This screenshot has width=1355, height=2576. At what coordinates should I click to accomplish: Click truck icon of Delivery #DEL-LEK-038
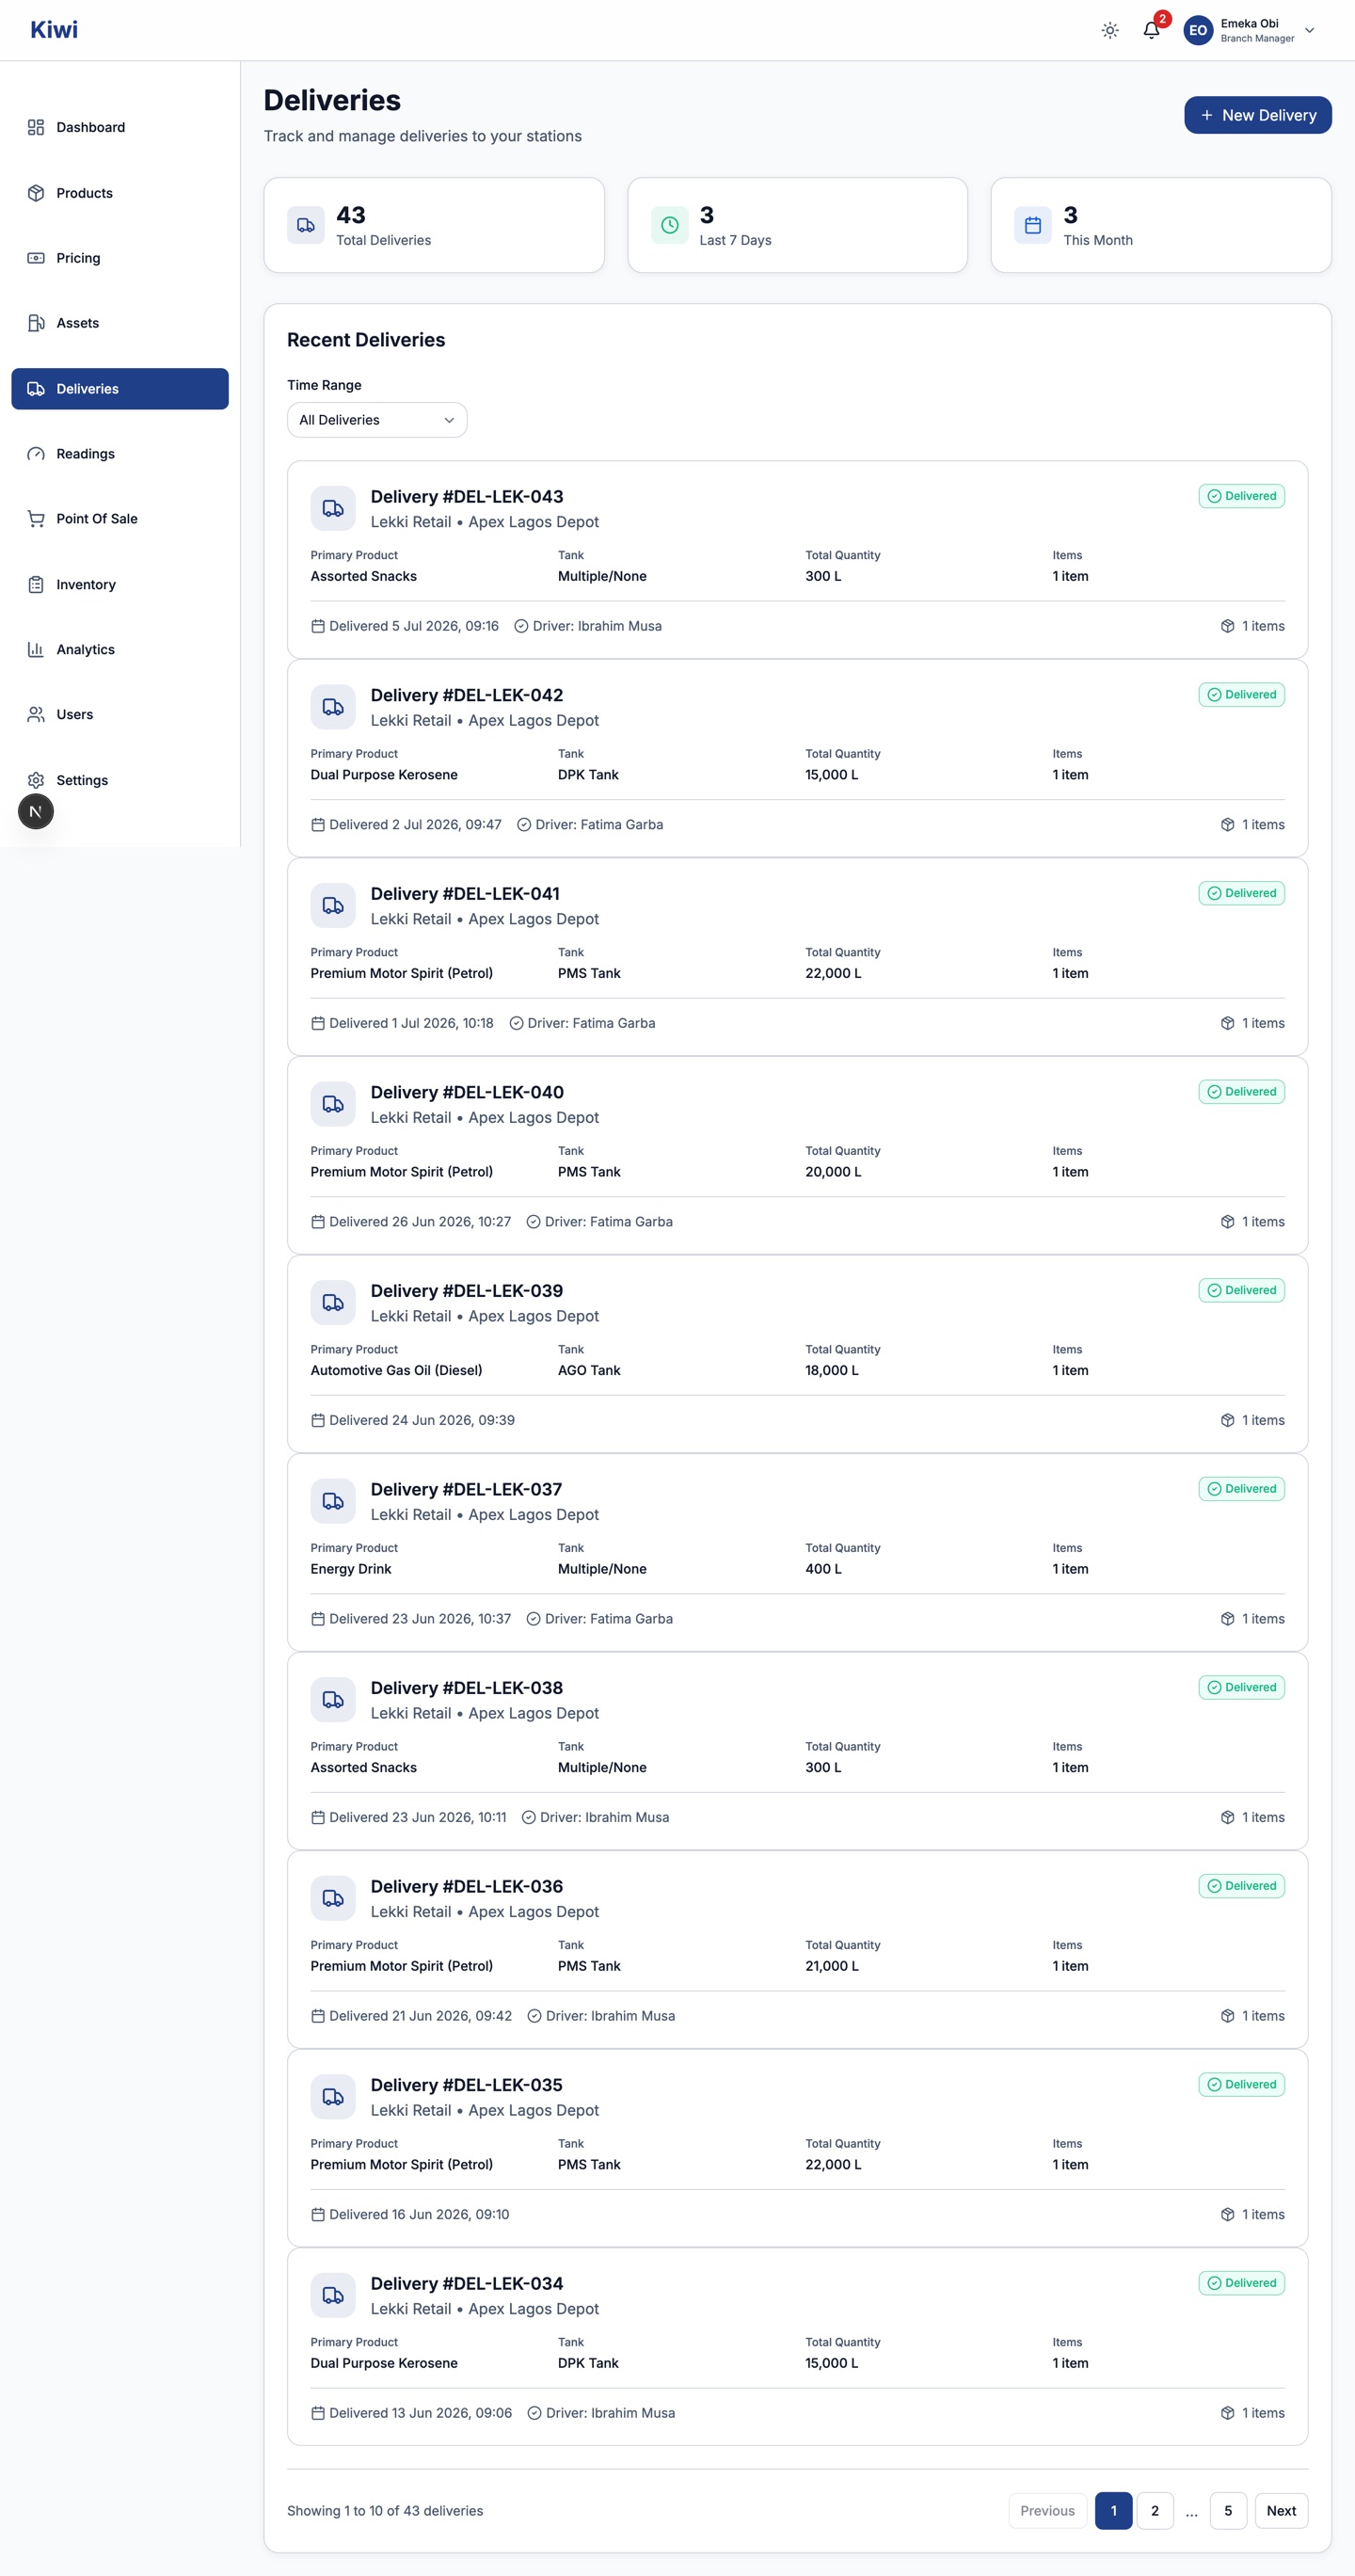[x=333, y=1700]
